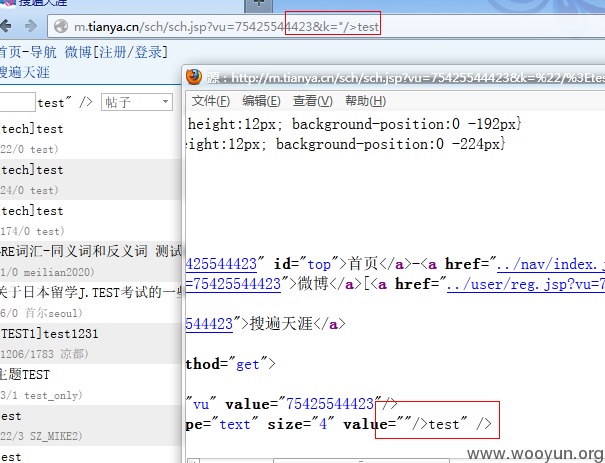Click the 1206/1783 凉都) result info

(x=44, y=354)
